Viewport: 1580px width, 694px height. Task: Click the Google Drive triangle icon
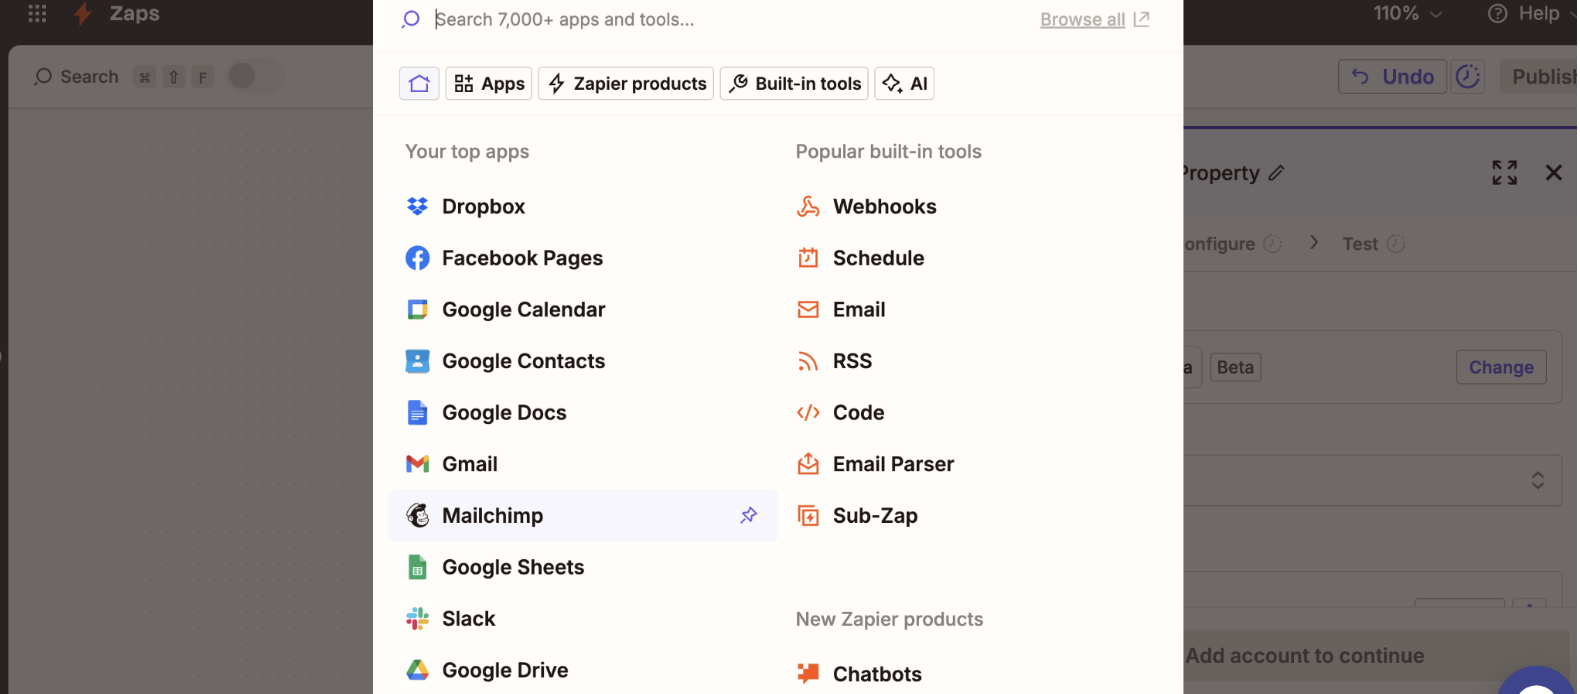[x=417, y=670]
